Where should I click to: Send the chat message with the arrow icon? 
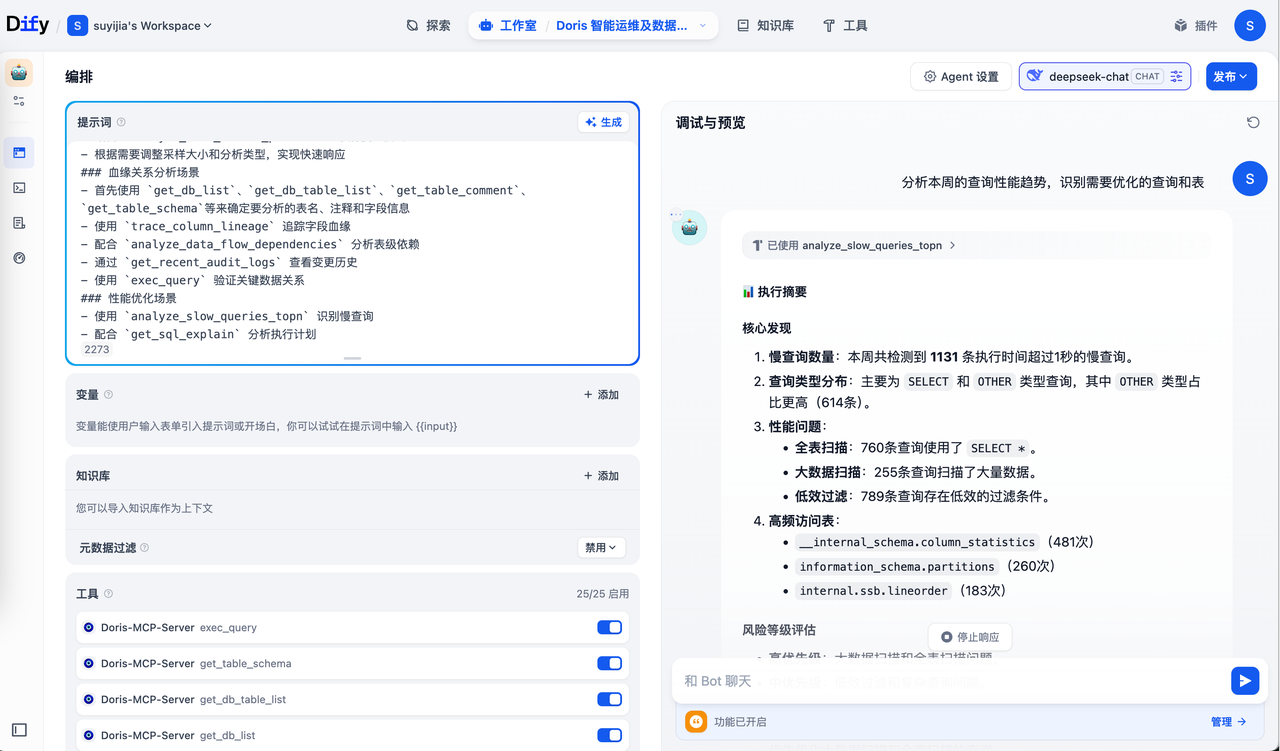[1245, 680]
